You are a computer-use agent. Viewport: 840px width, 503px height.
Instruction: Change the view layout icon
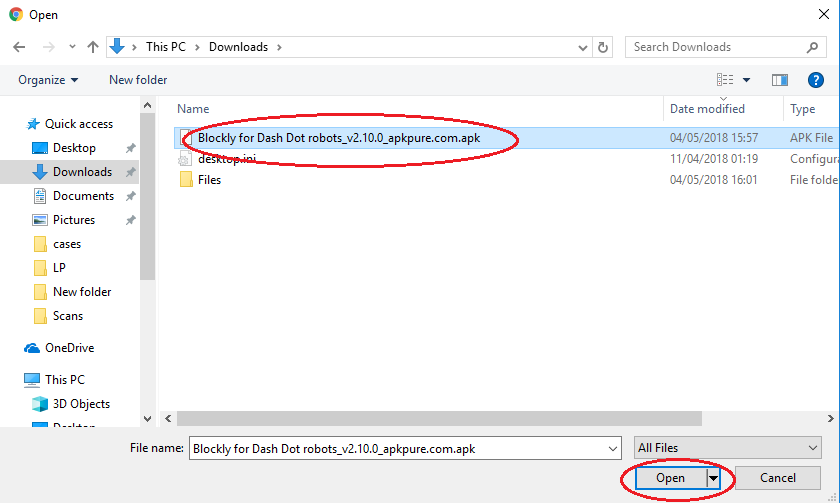[725, 80]
